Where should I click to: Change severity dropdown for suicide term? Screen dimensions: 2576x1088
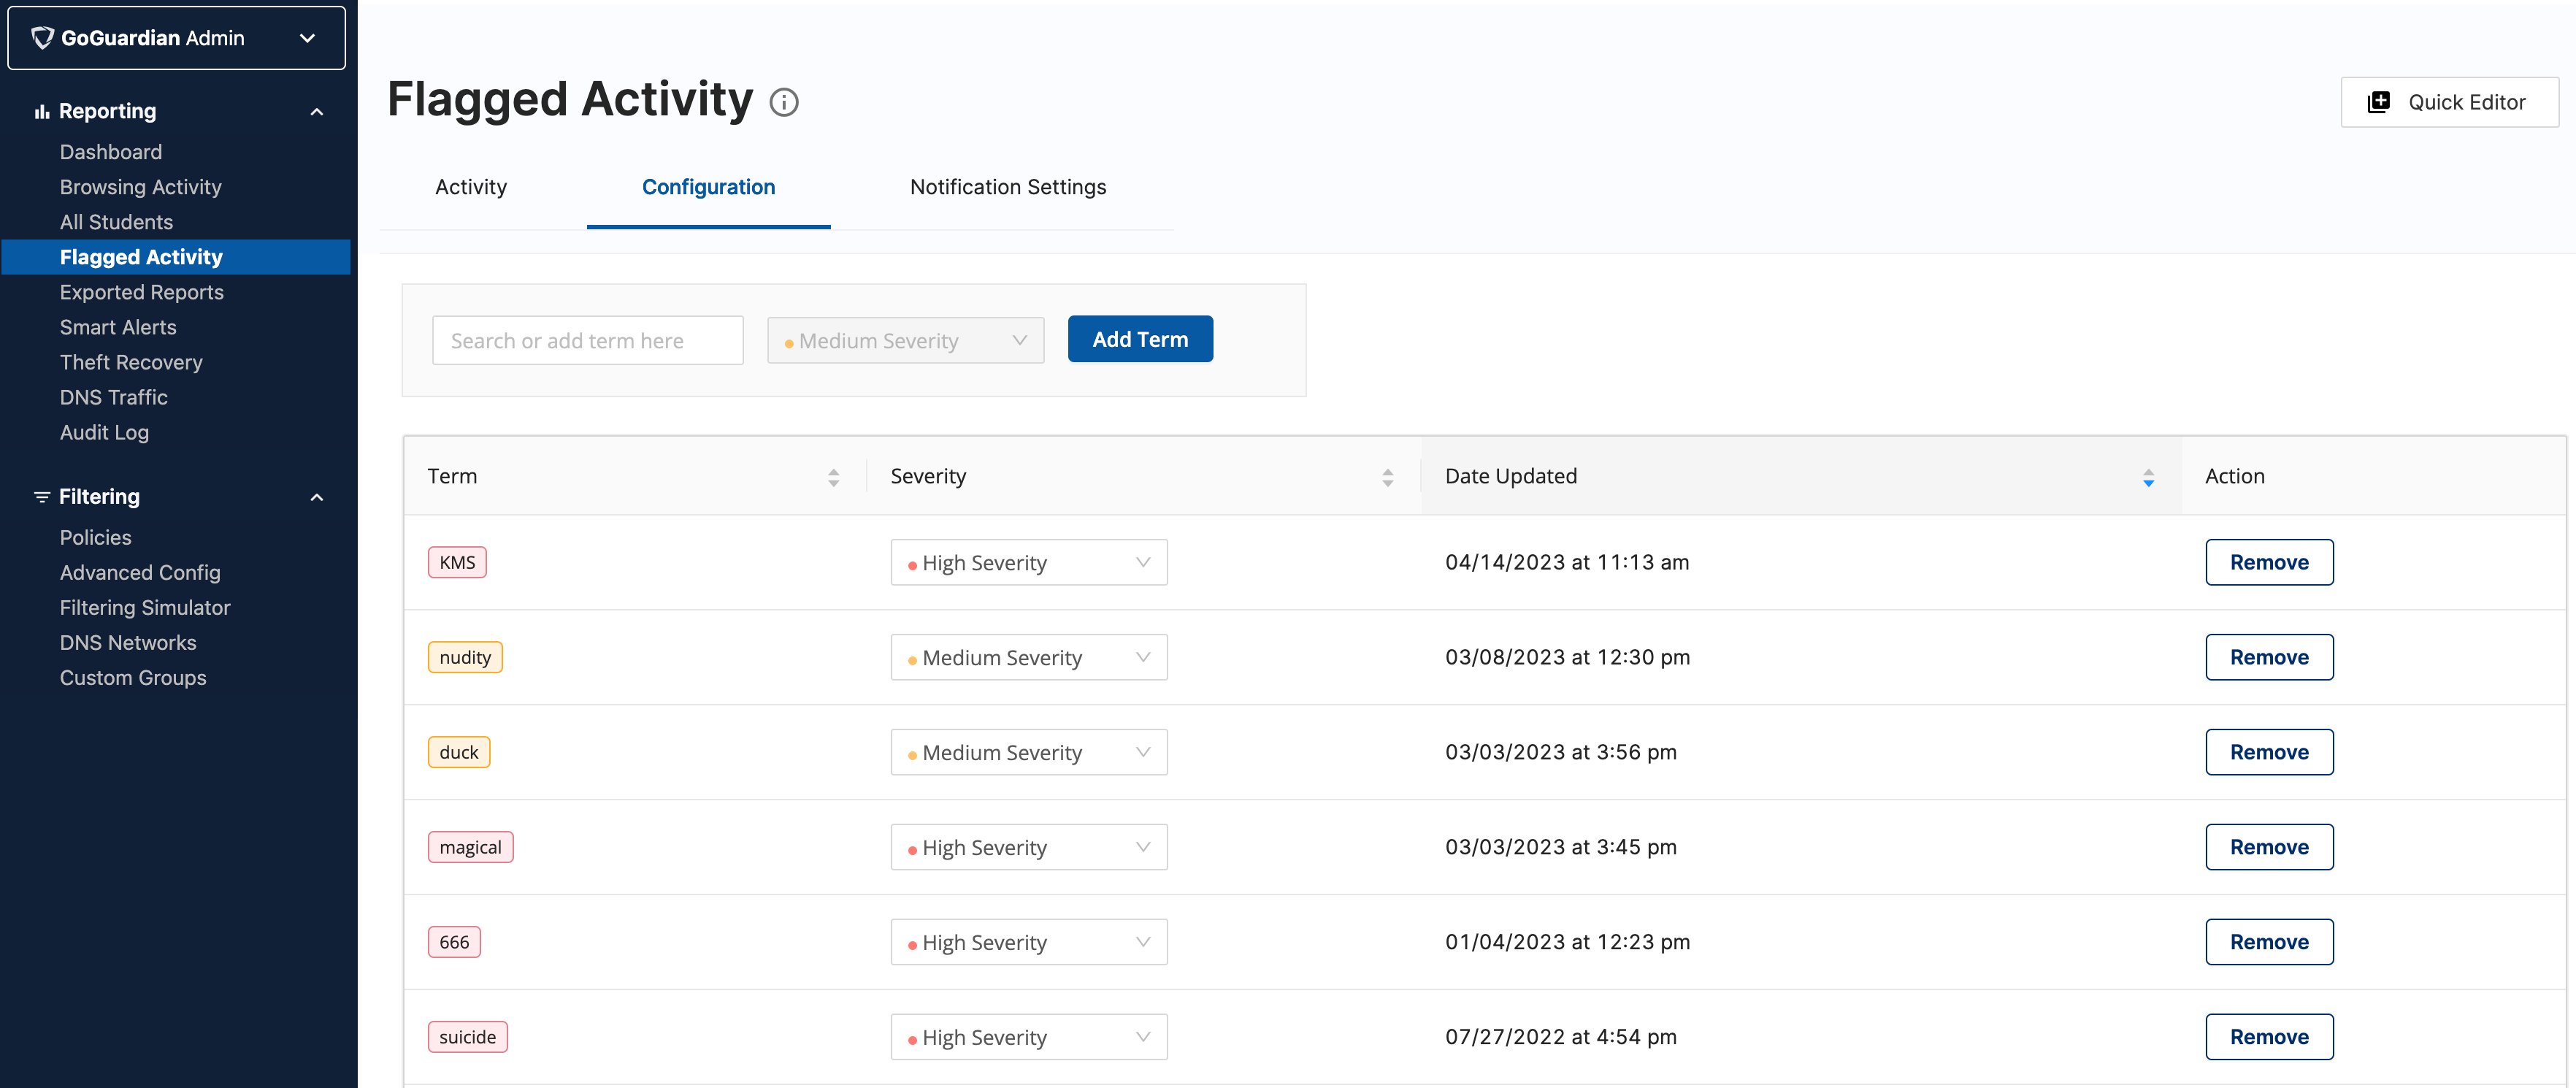1029,1037
